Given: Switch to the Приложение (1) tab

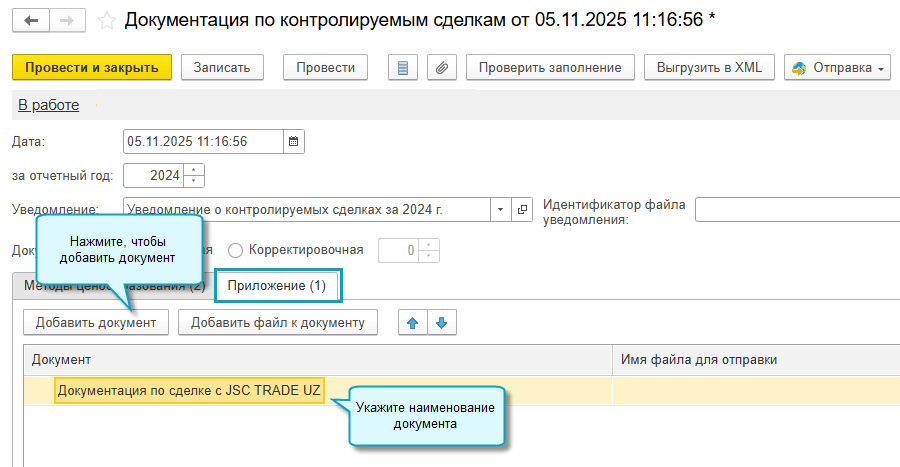Looking at the screenshot, I should click(x=277, y=286).
